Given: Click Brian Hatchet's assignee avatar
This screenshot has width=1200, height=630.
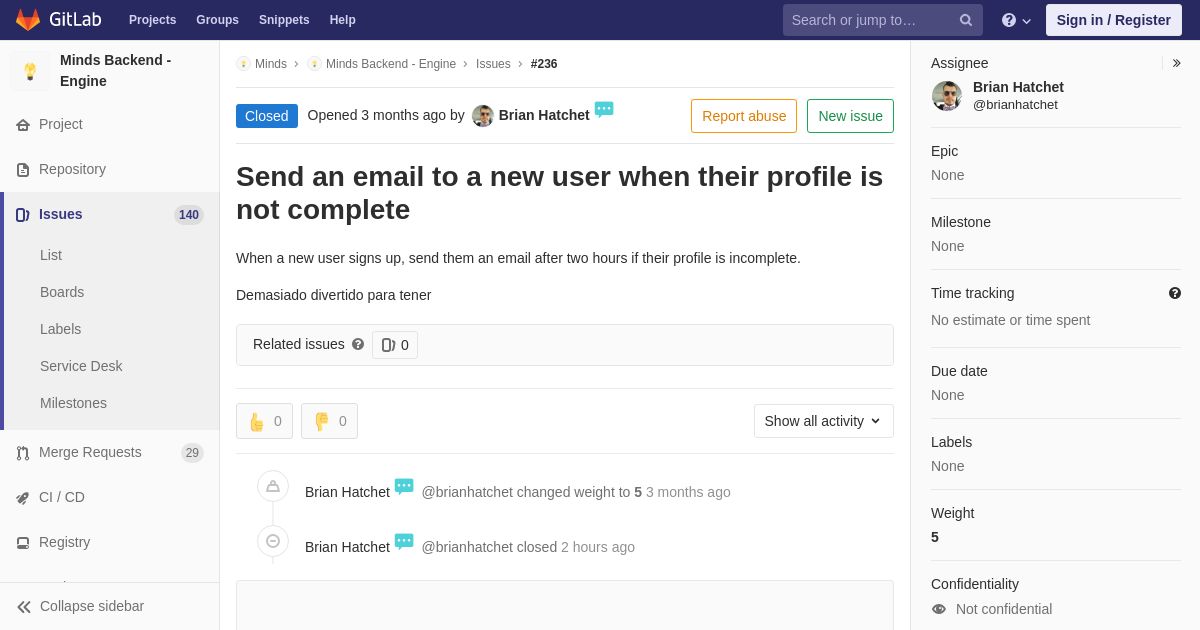Looking at the screenshot, I should (947, 96).
